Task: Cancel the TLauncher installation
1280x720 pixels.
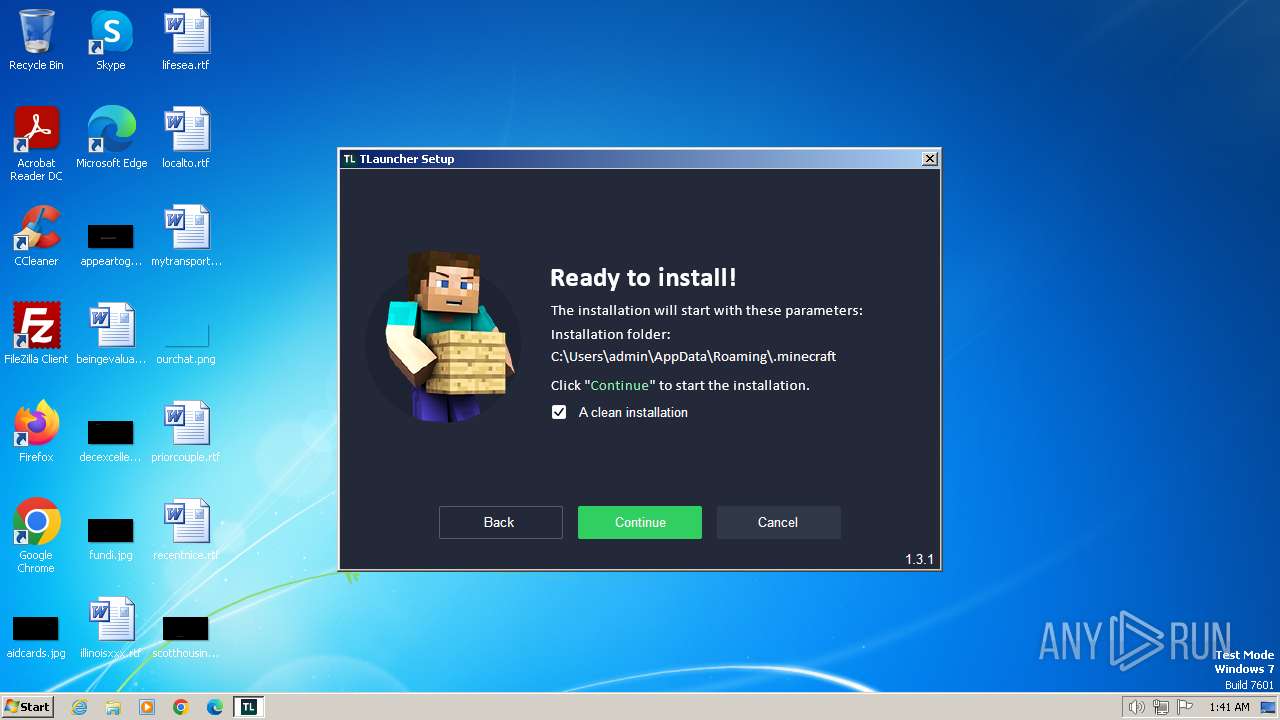Action: (778, 522)
